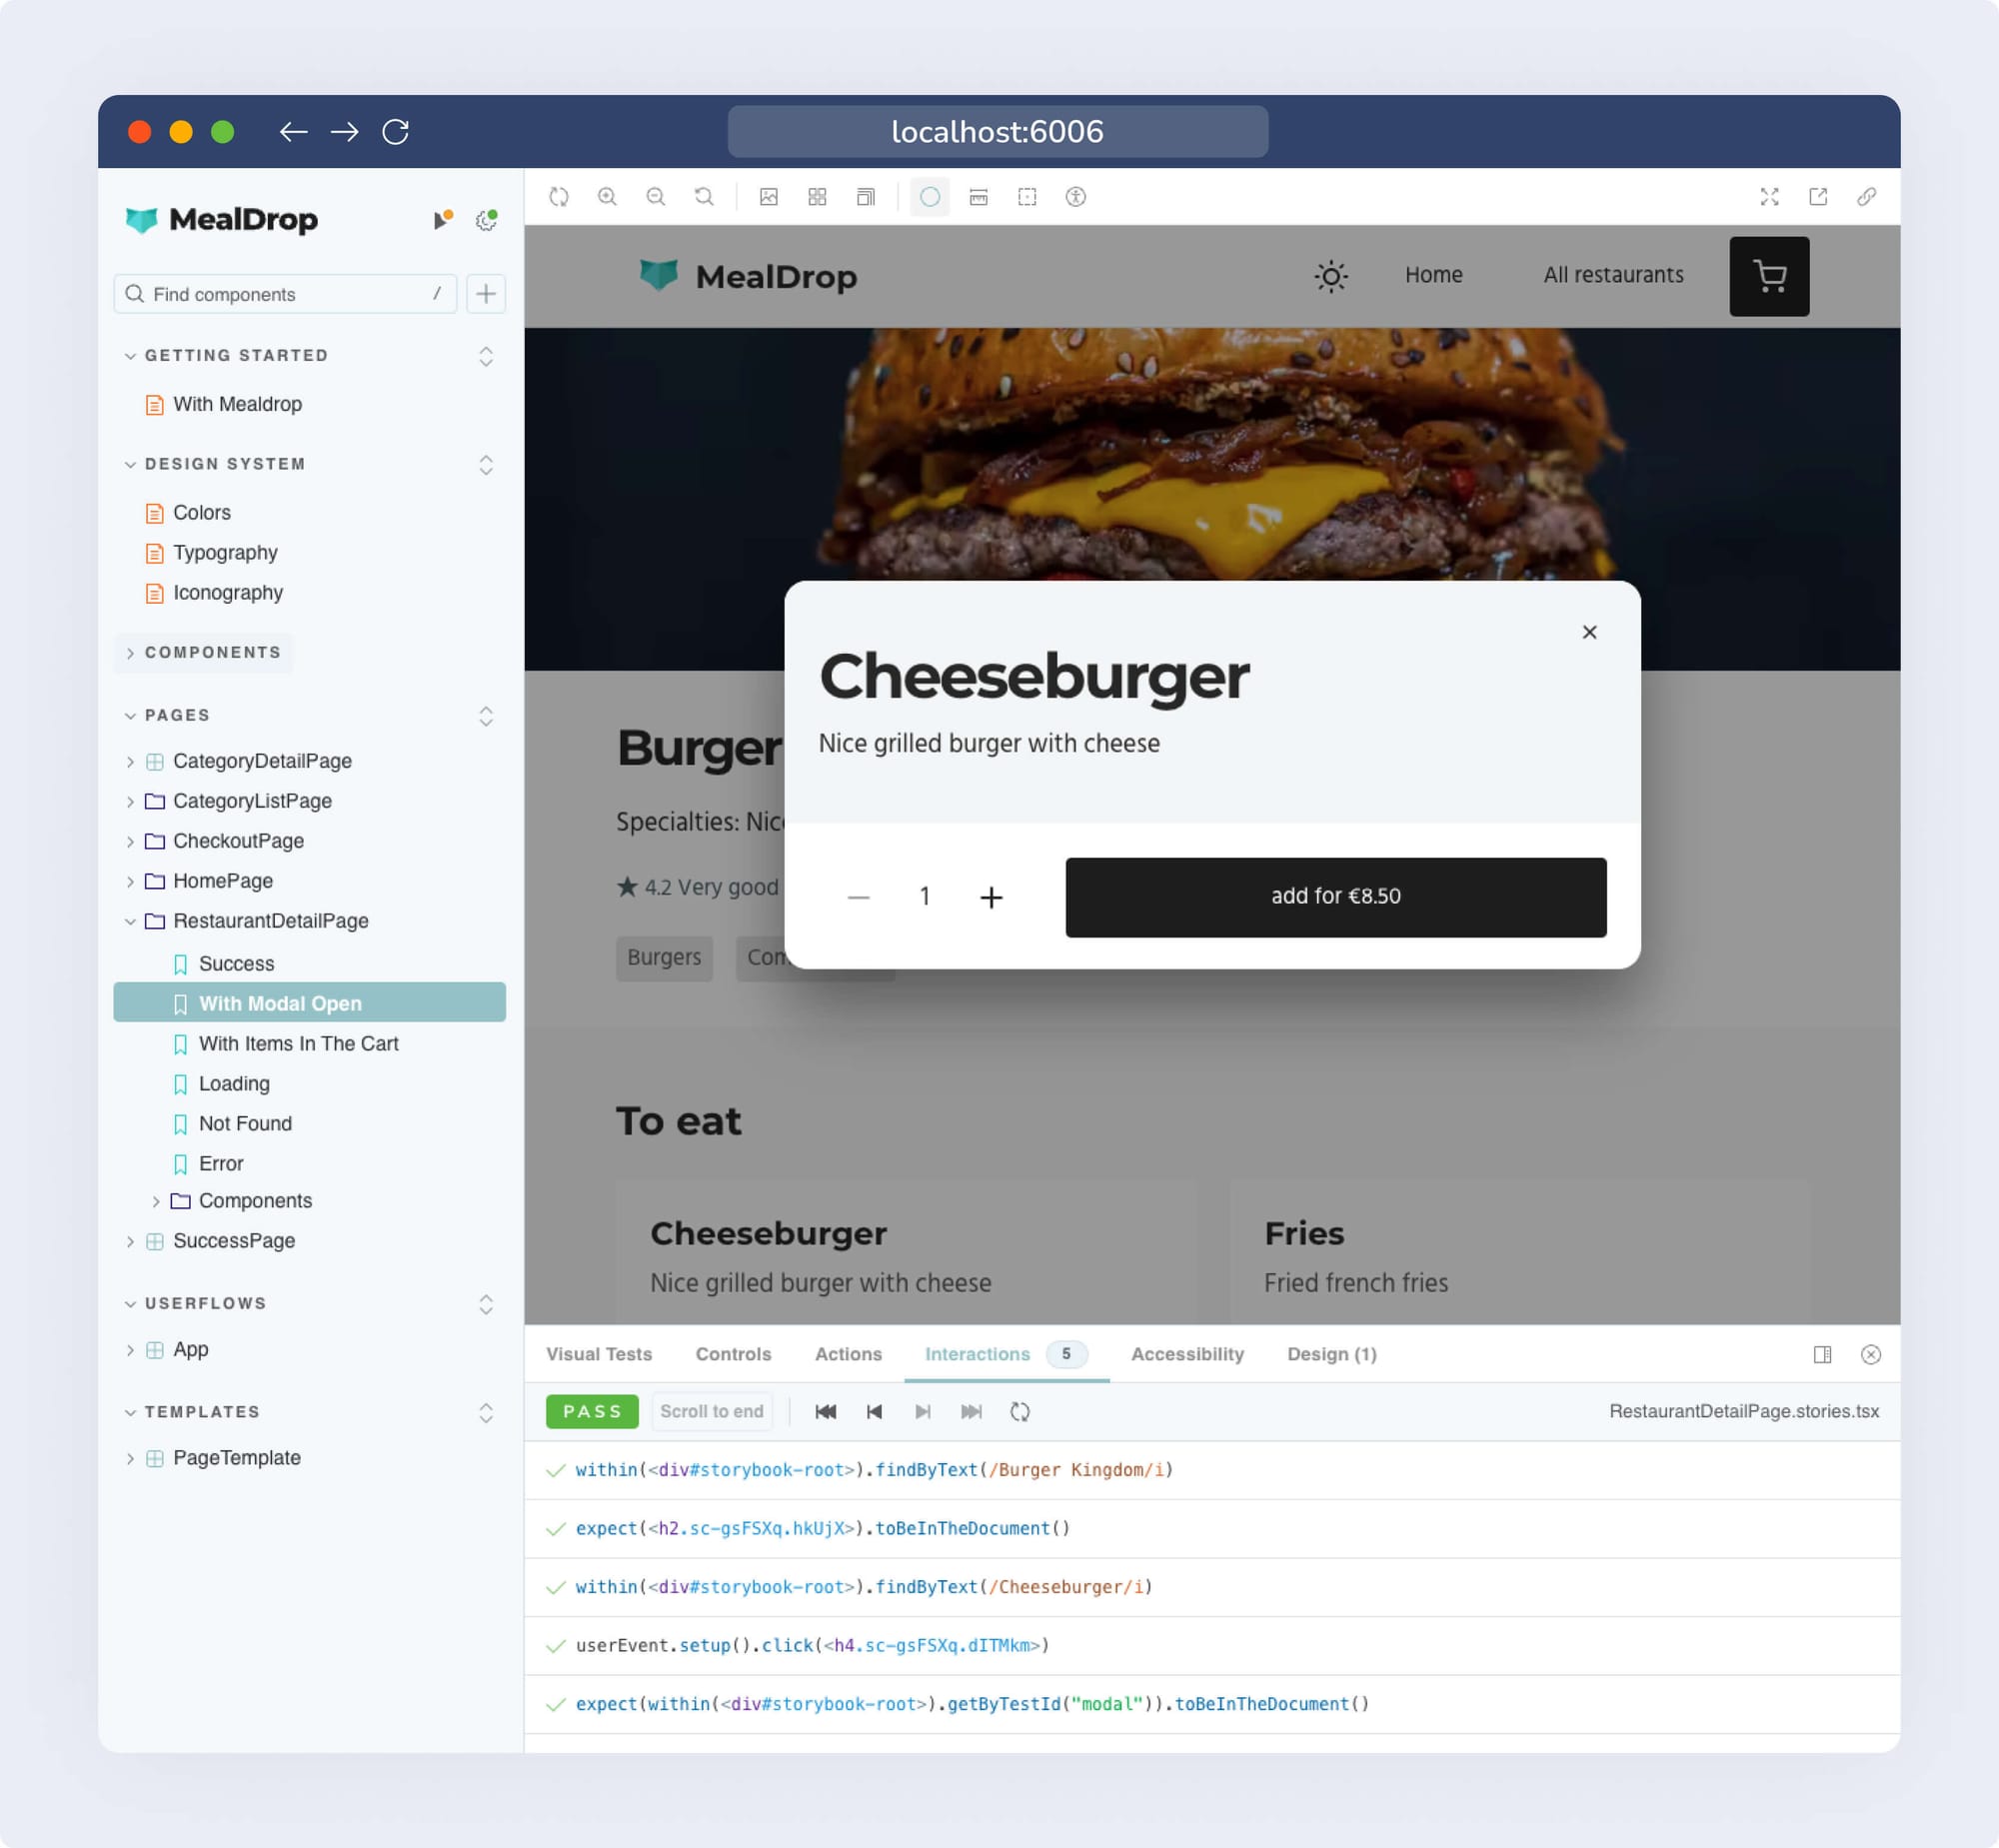The height and width of the screenshot is (1848, 1999).
Task: Click the fullscreen toggle icon
Action: 1769,197
